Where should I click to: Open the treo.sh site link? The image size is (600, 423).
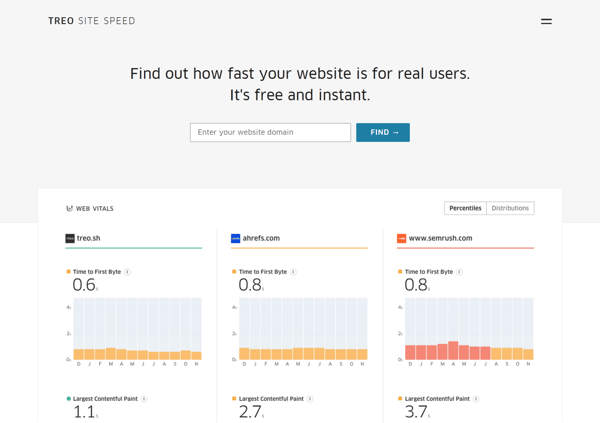[88, 238]
